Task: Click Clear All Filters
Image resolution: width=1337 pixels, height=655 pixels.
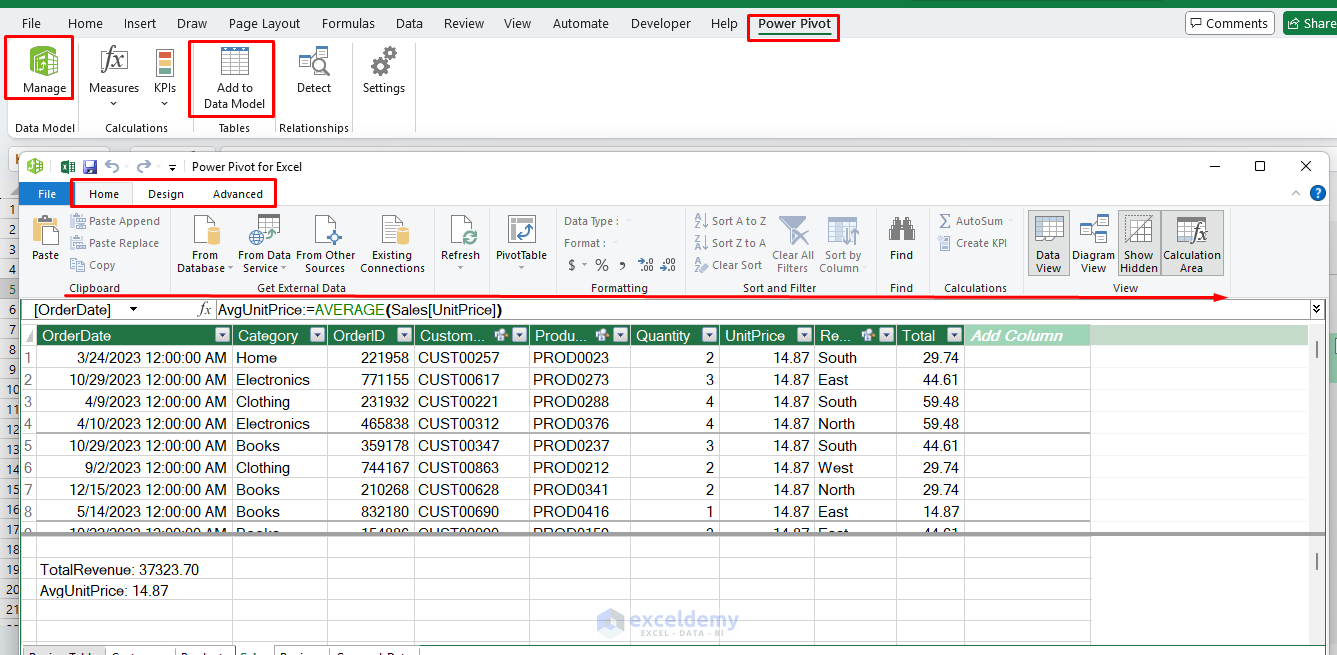Action: point(793,244)
